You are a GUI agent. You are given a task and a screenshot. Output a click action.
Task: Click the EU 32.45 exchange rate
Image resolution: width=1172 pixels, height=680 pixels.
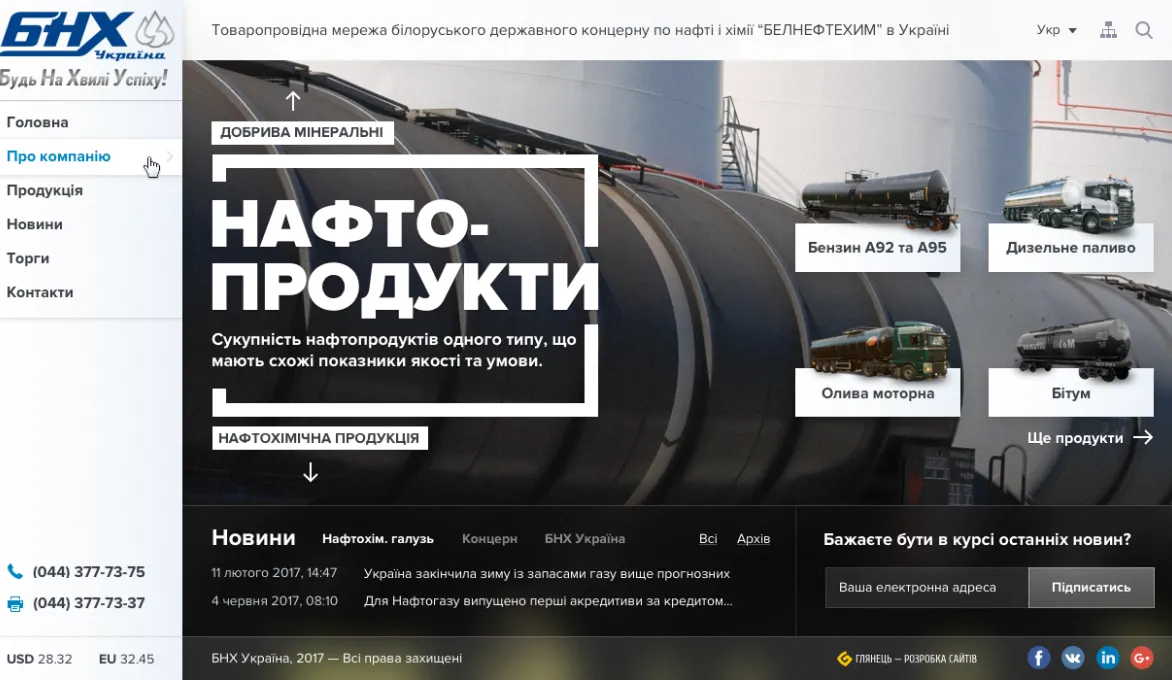click(126, 659)
